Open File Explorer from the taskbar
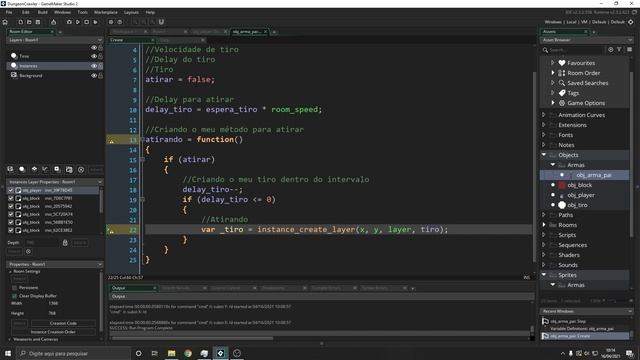Viewport: 640px width, 360px height. click(171, 353)
